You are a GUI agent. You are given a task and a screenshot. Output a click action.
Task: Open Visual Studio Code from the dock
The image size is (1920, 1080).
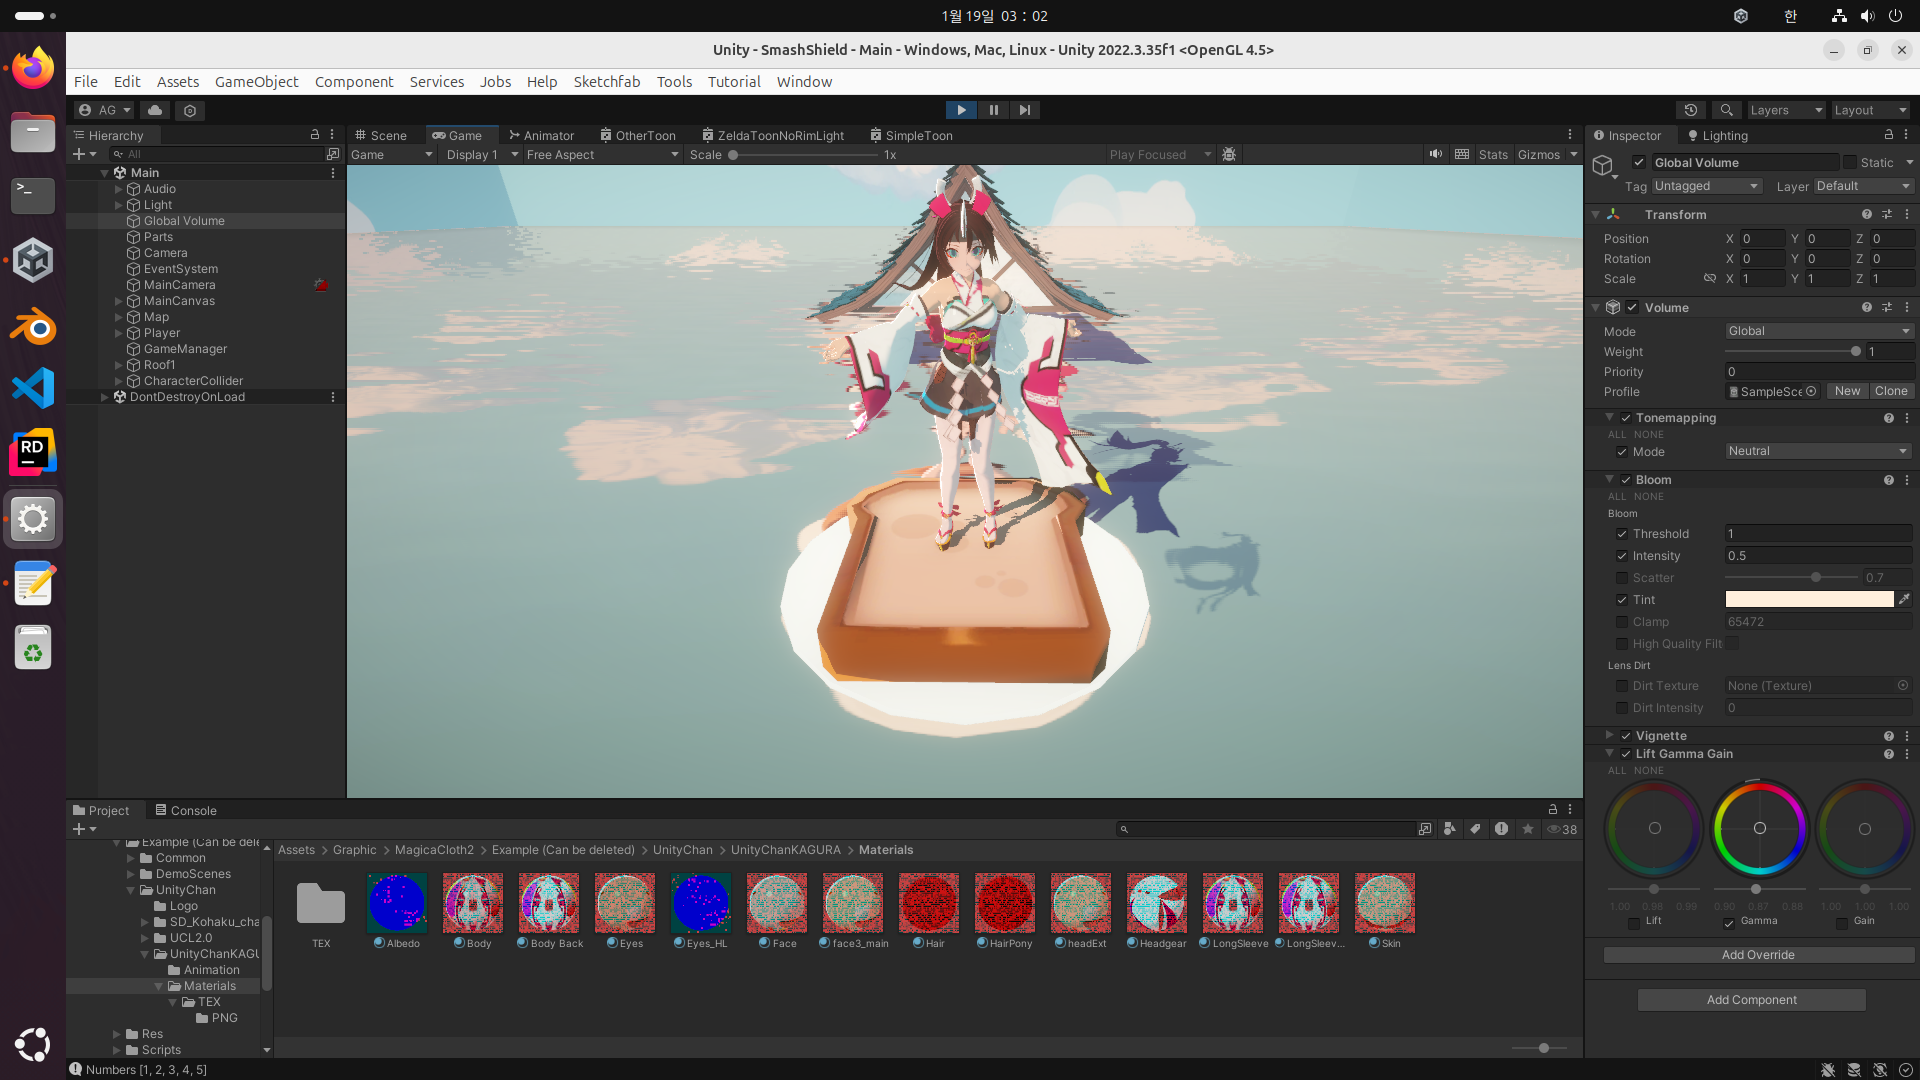tap(33, 389)
